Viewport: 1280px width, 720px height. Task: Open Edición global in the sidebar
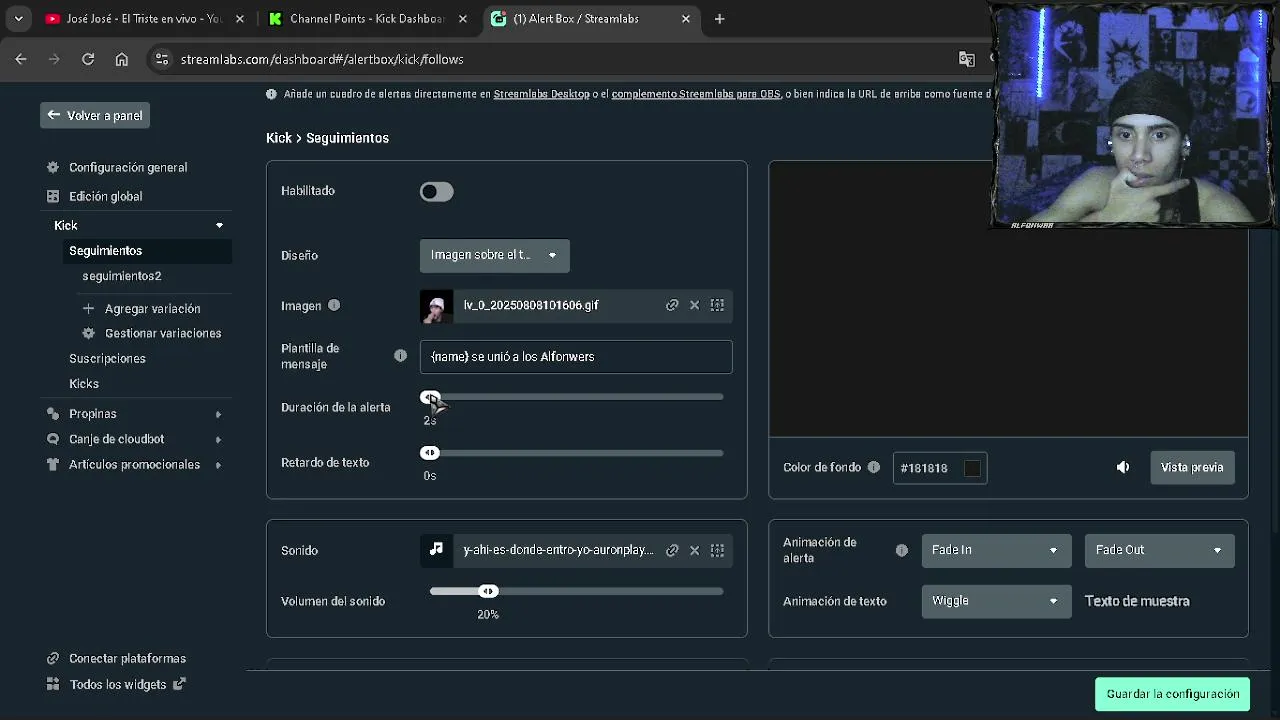point(105,196)
